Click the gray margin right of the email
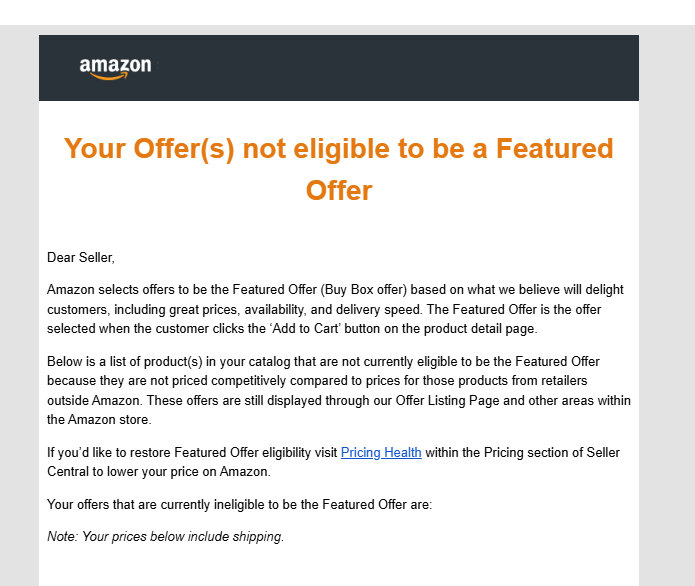 (x=666, y=300)
